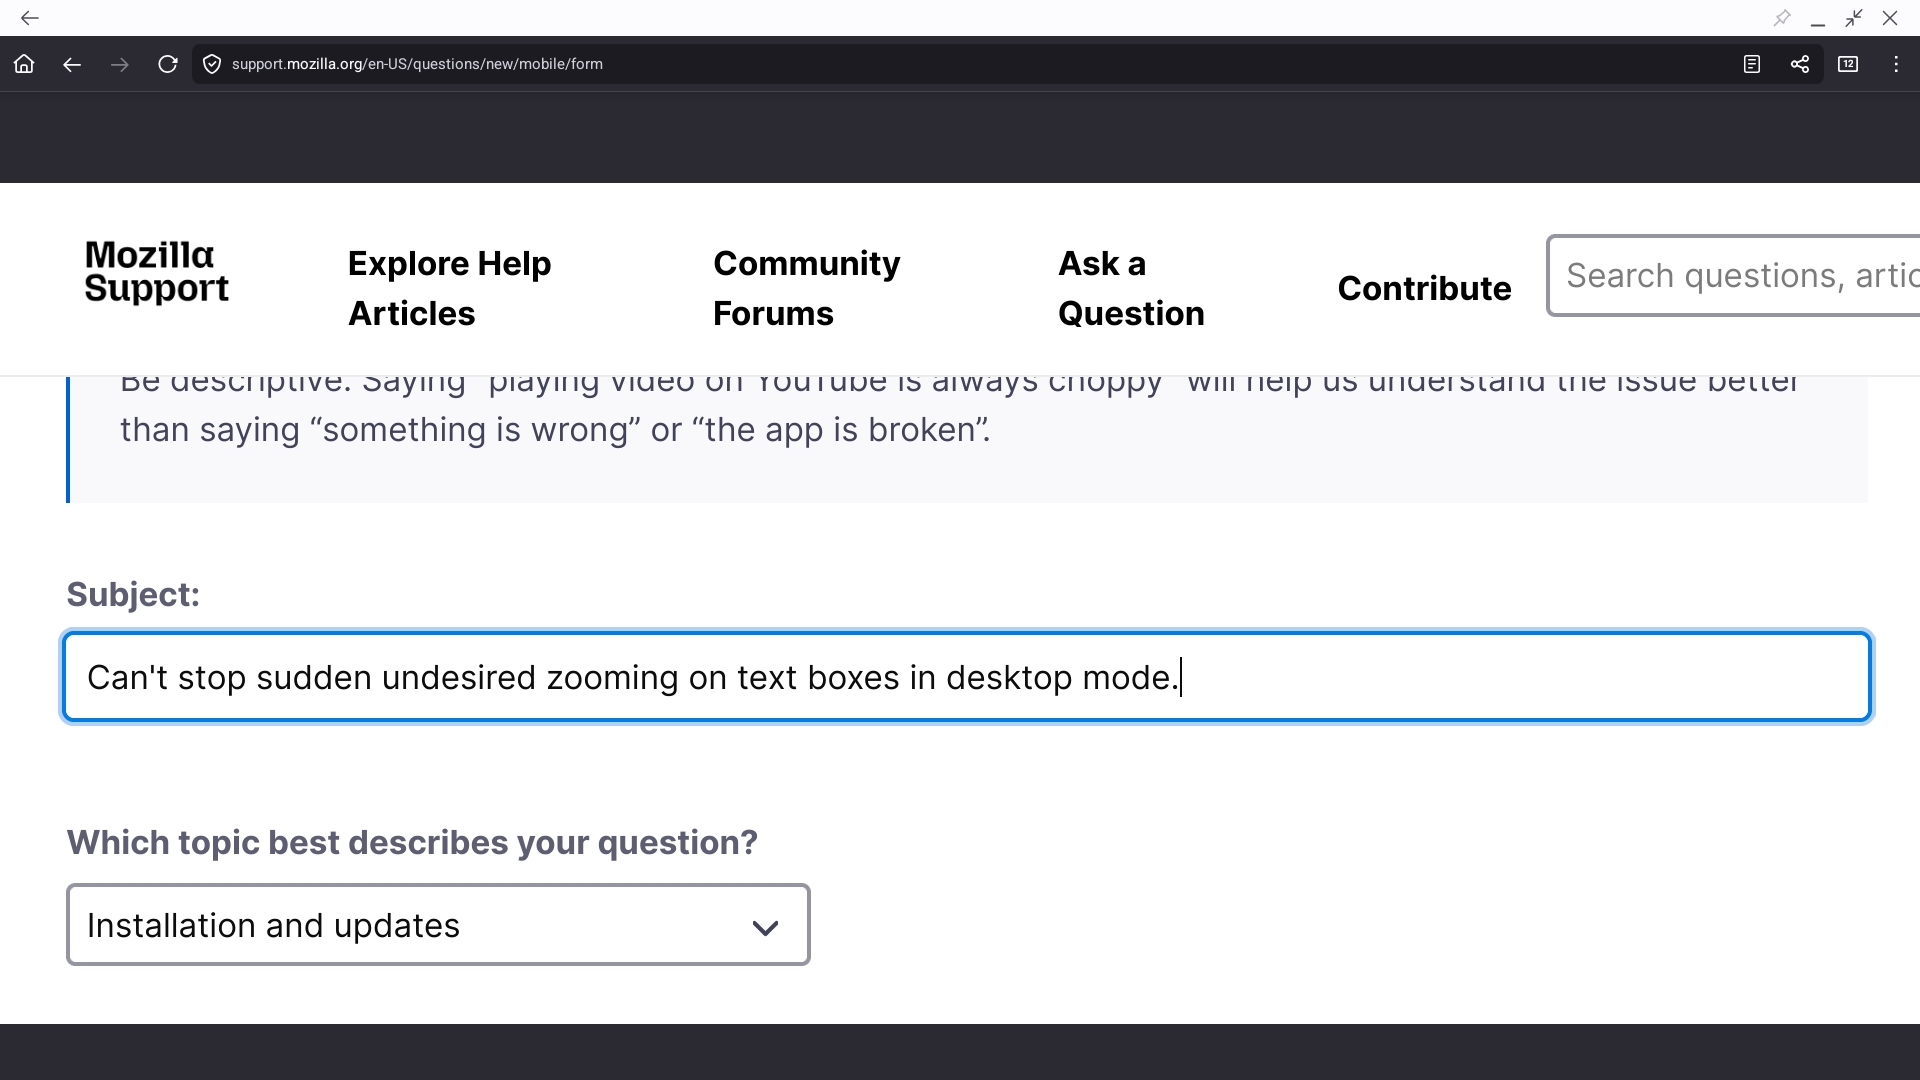
Task: Open reader view icon
Action: (x=1752, y=64)
